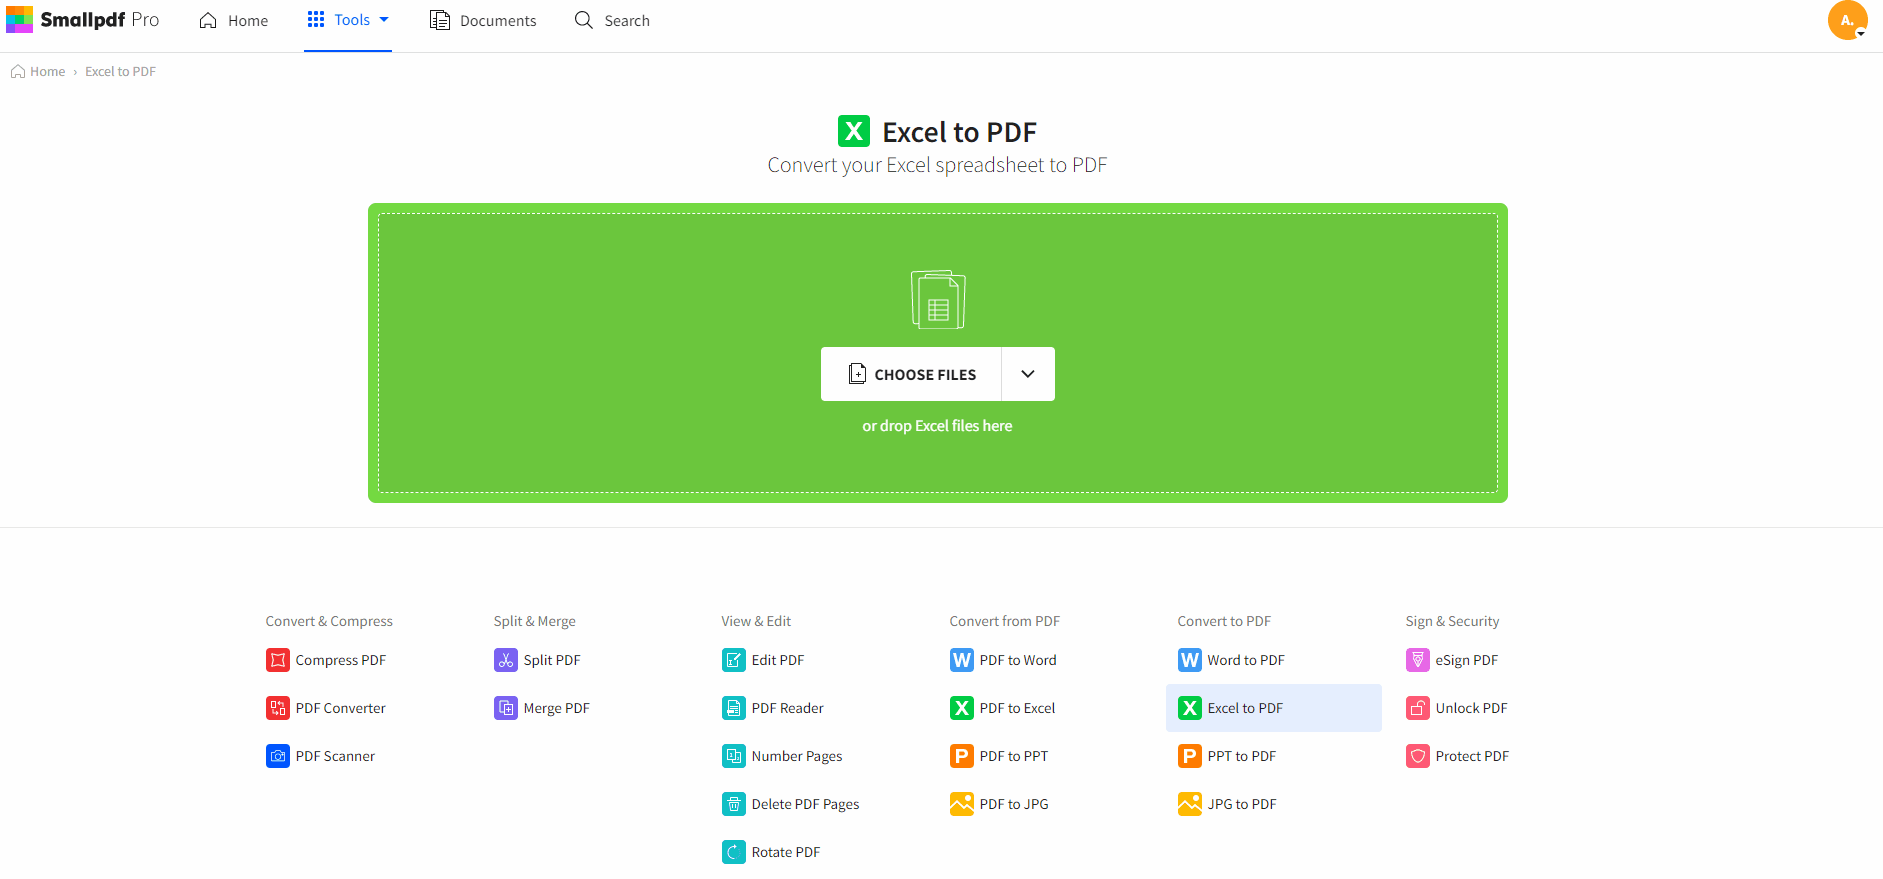Click the green Excel X icon beside title
Image resolution: width=1883 pixels, height=879 pixels.
[x=853, y=131]
